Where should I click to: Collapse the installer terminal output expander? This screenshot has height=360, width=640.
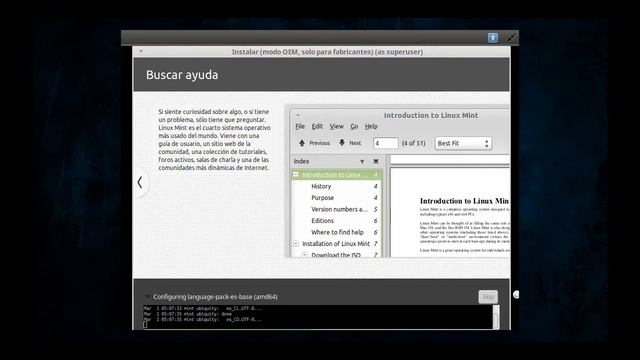point(147,297)
